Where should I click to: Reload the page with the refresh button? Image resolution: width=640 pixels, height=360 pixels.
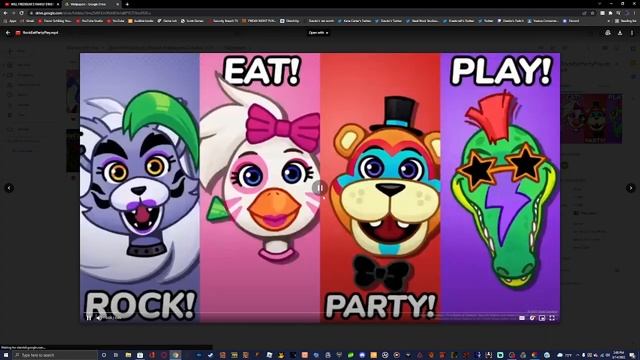click(x=22, y=13)
